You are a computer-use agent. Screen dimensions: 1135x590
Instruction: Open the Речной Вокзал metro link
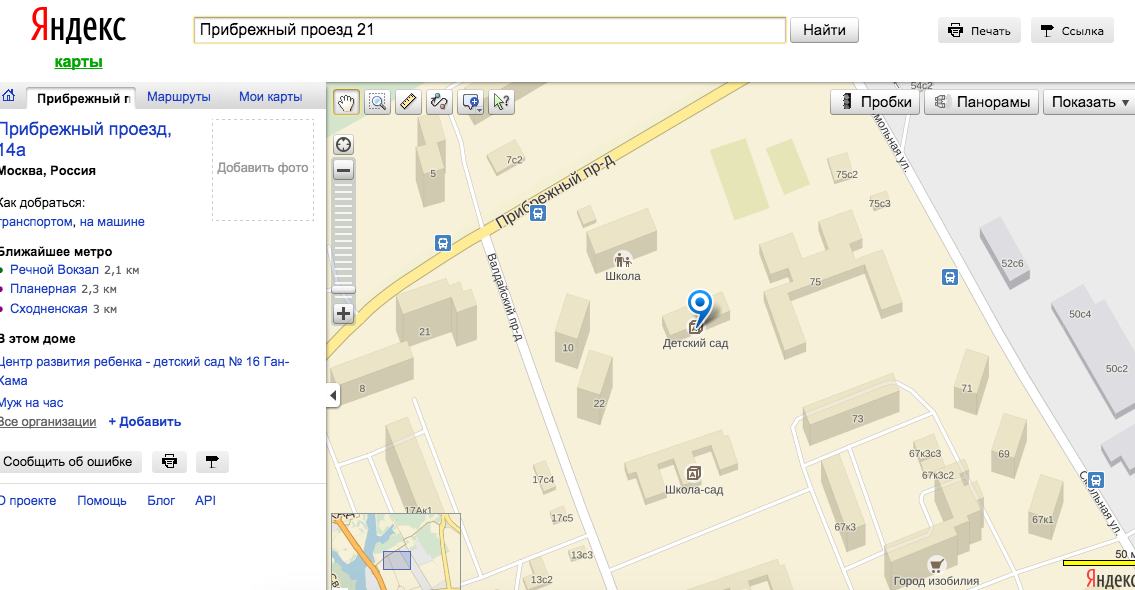click(x=54, y=270)
